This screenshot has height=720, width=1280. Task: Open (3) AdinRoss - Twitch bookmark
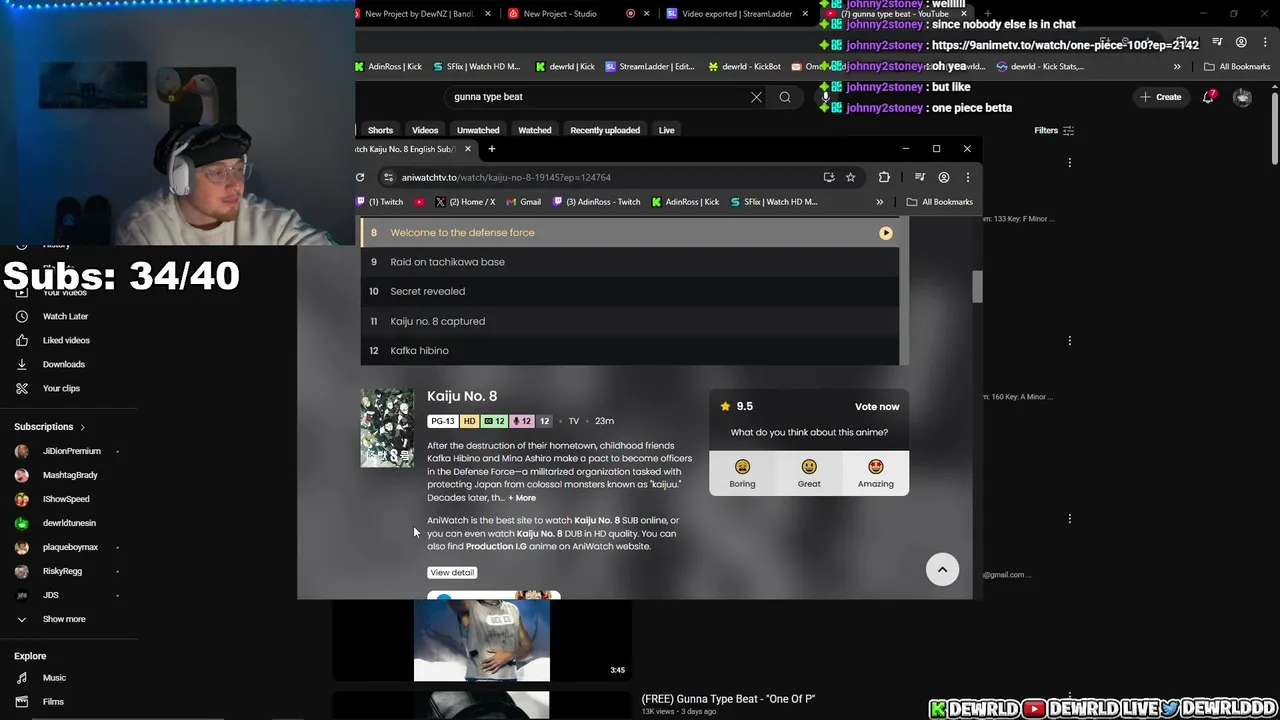597,202
